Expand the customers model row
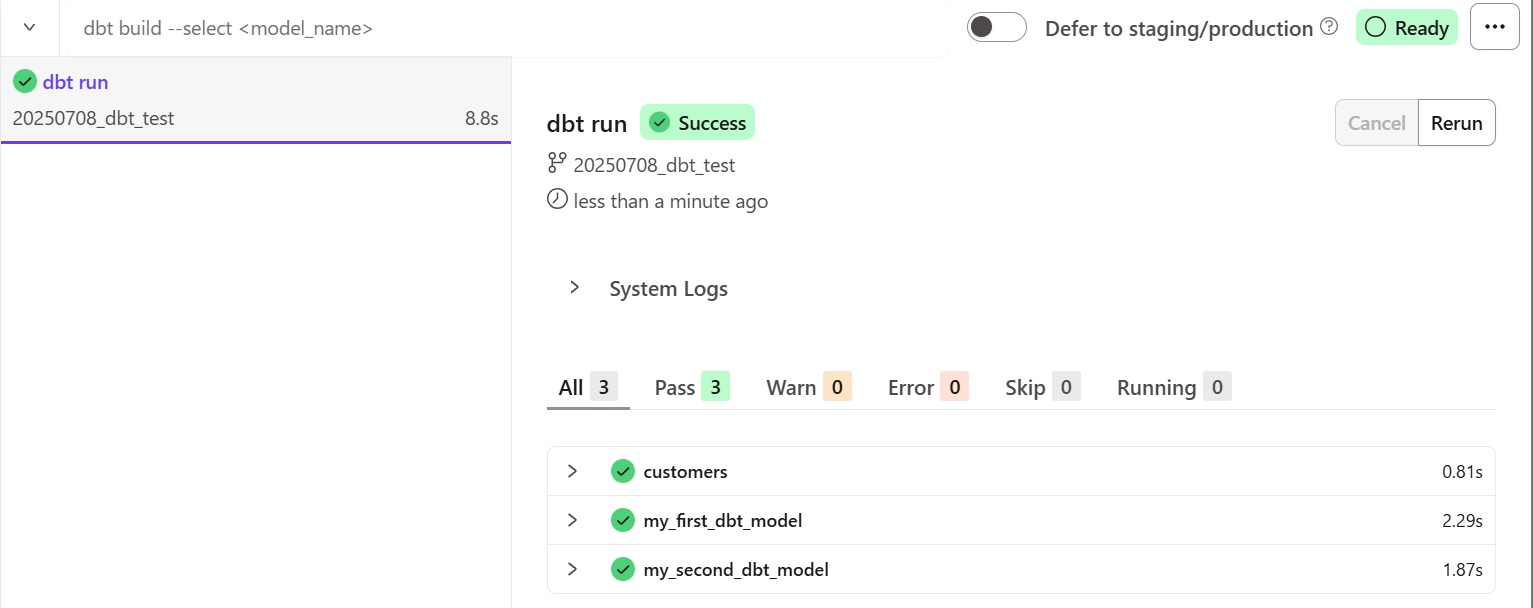This screenshot has width=1533, height=608. (x=572, y=471)
